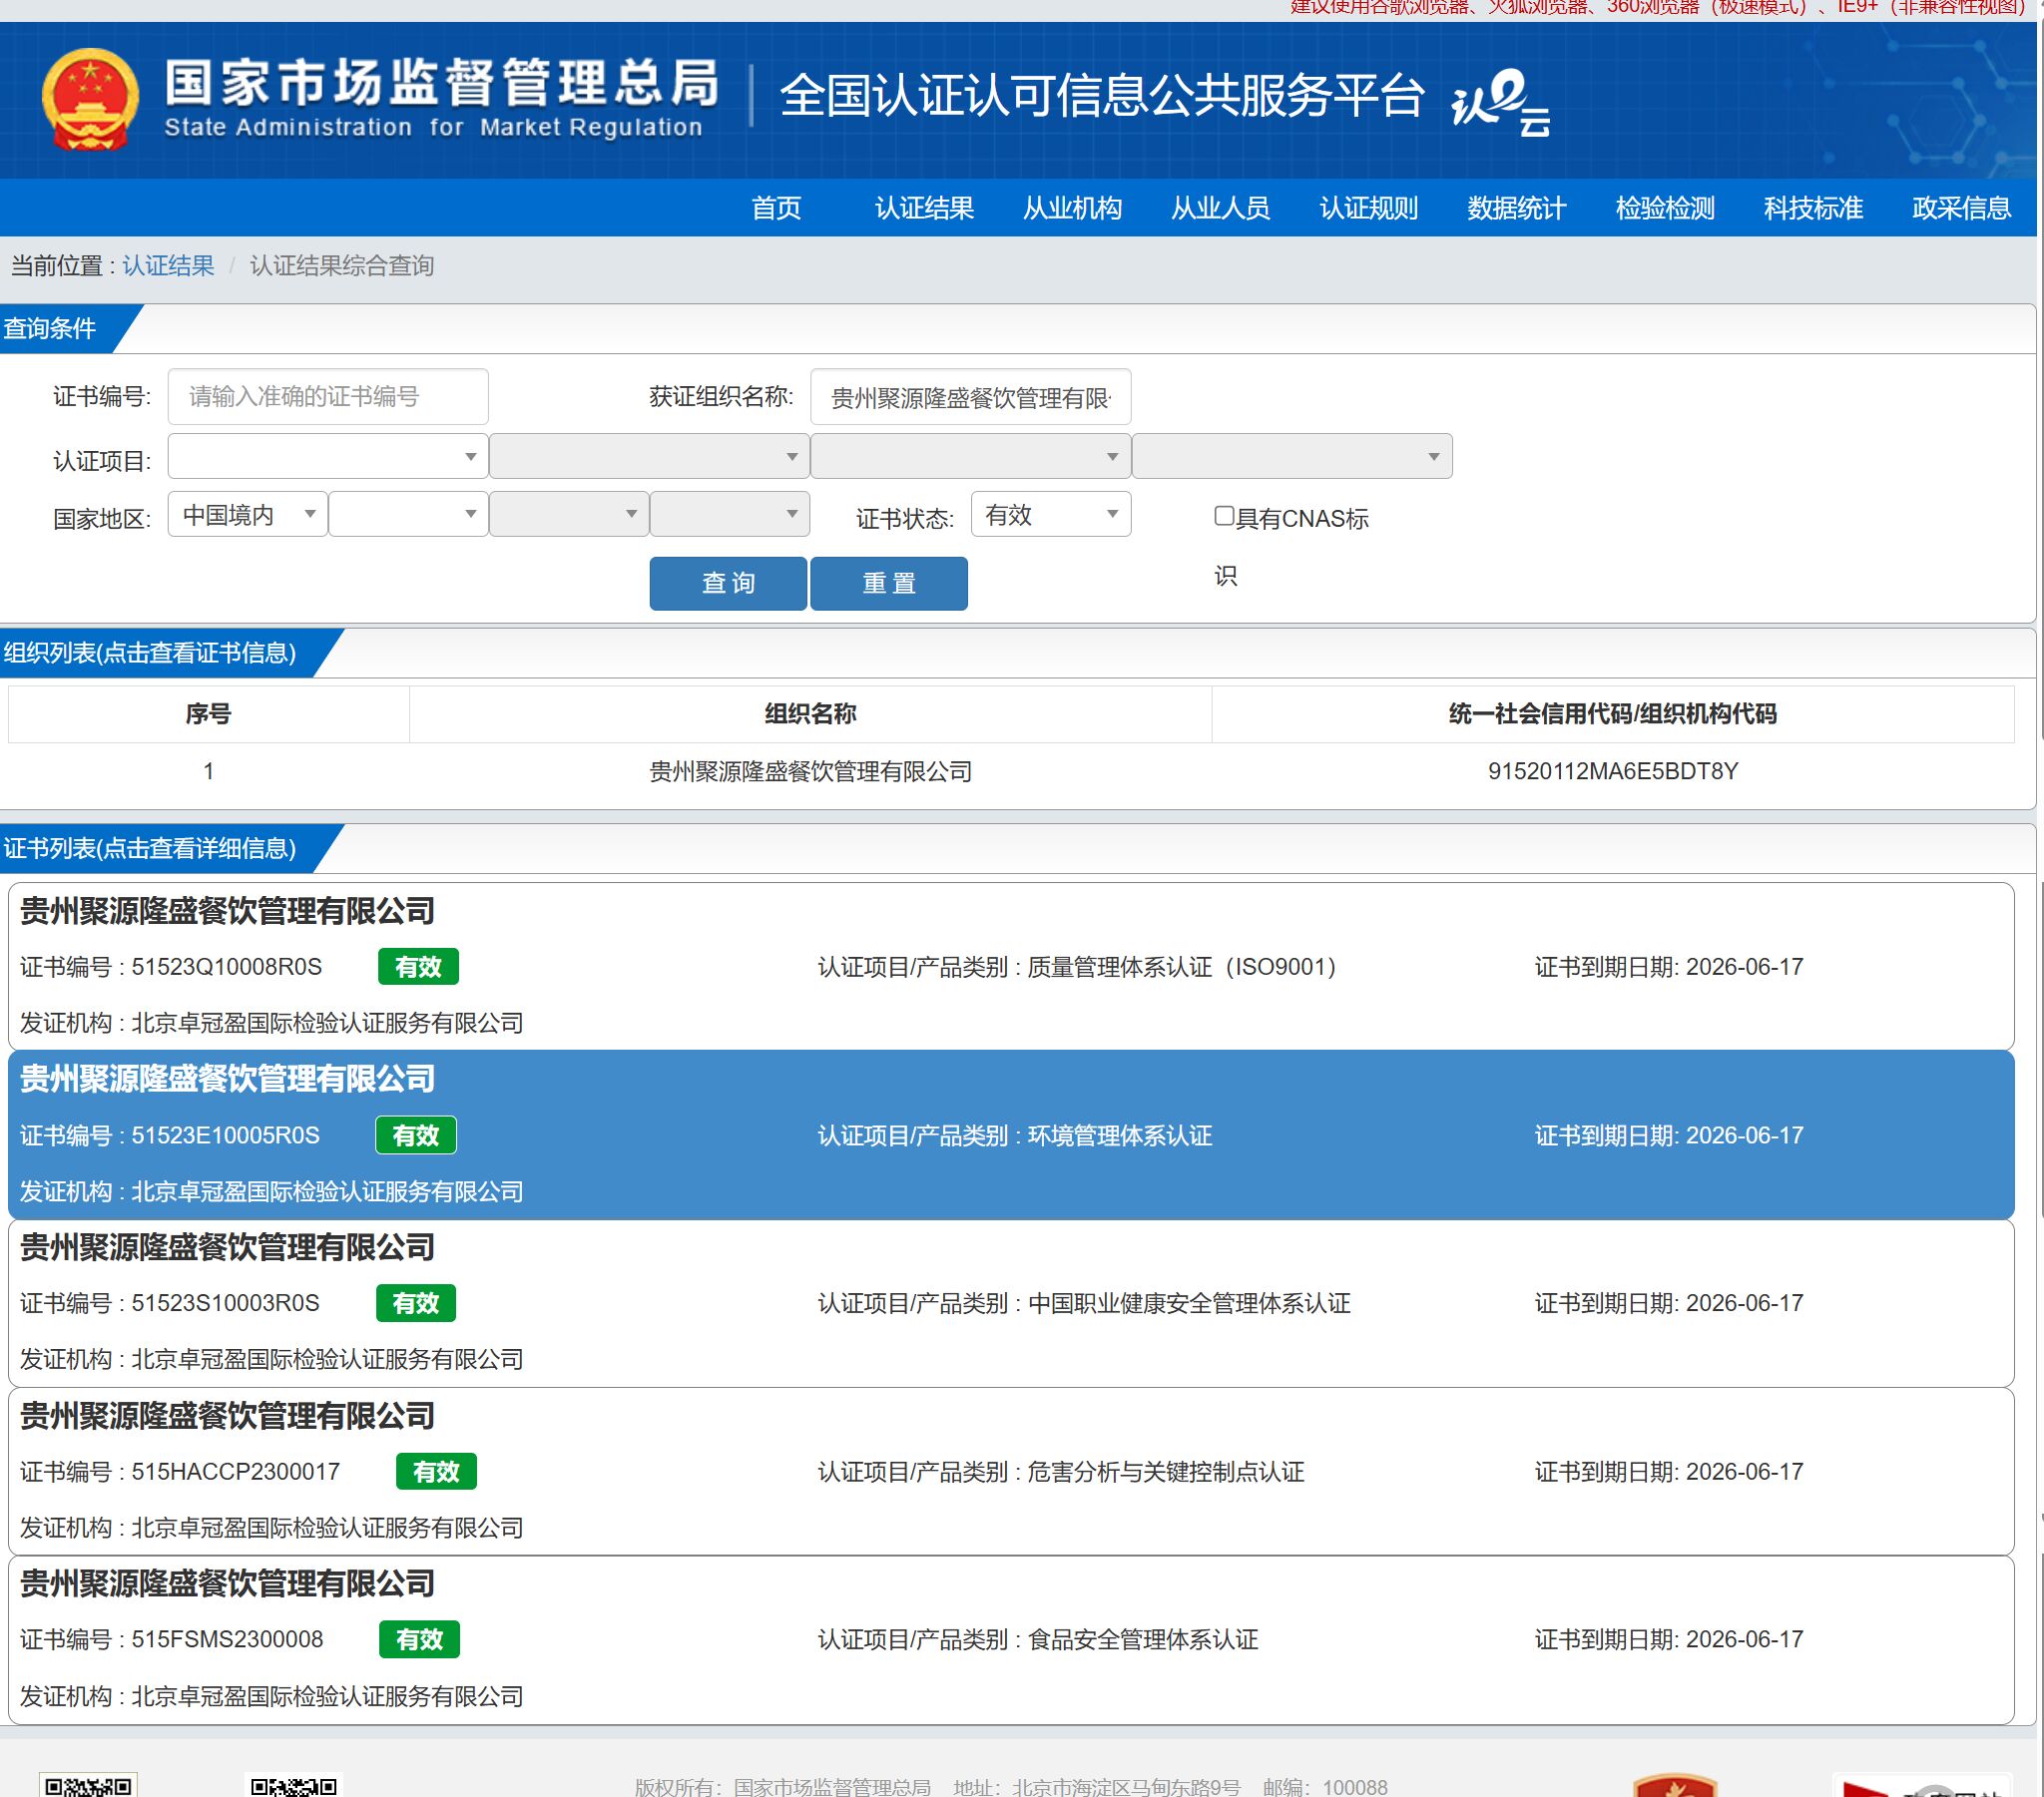Click 有效 badge for certificate 515FSMS2300008
Viewport: 2044px width, 1797px height.
point(419,1640)
